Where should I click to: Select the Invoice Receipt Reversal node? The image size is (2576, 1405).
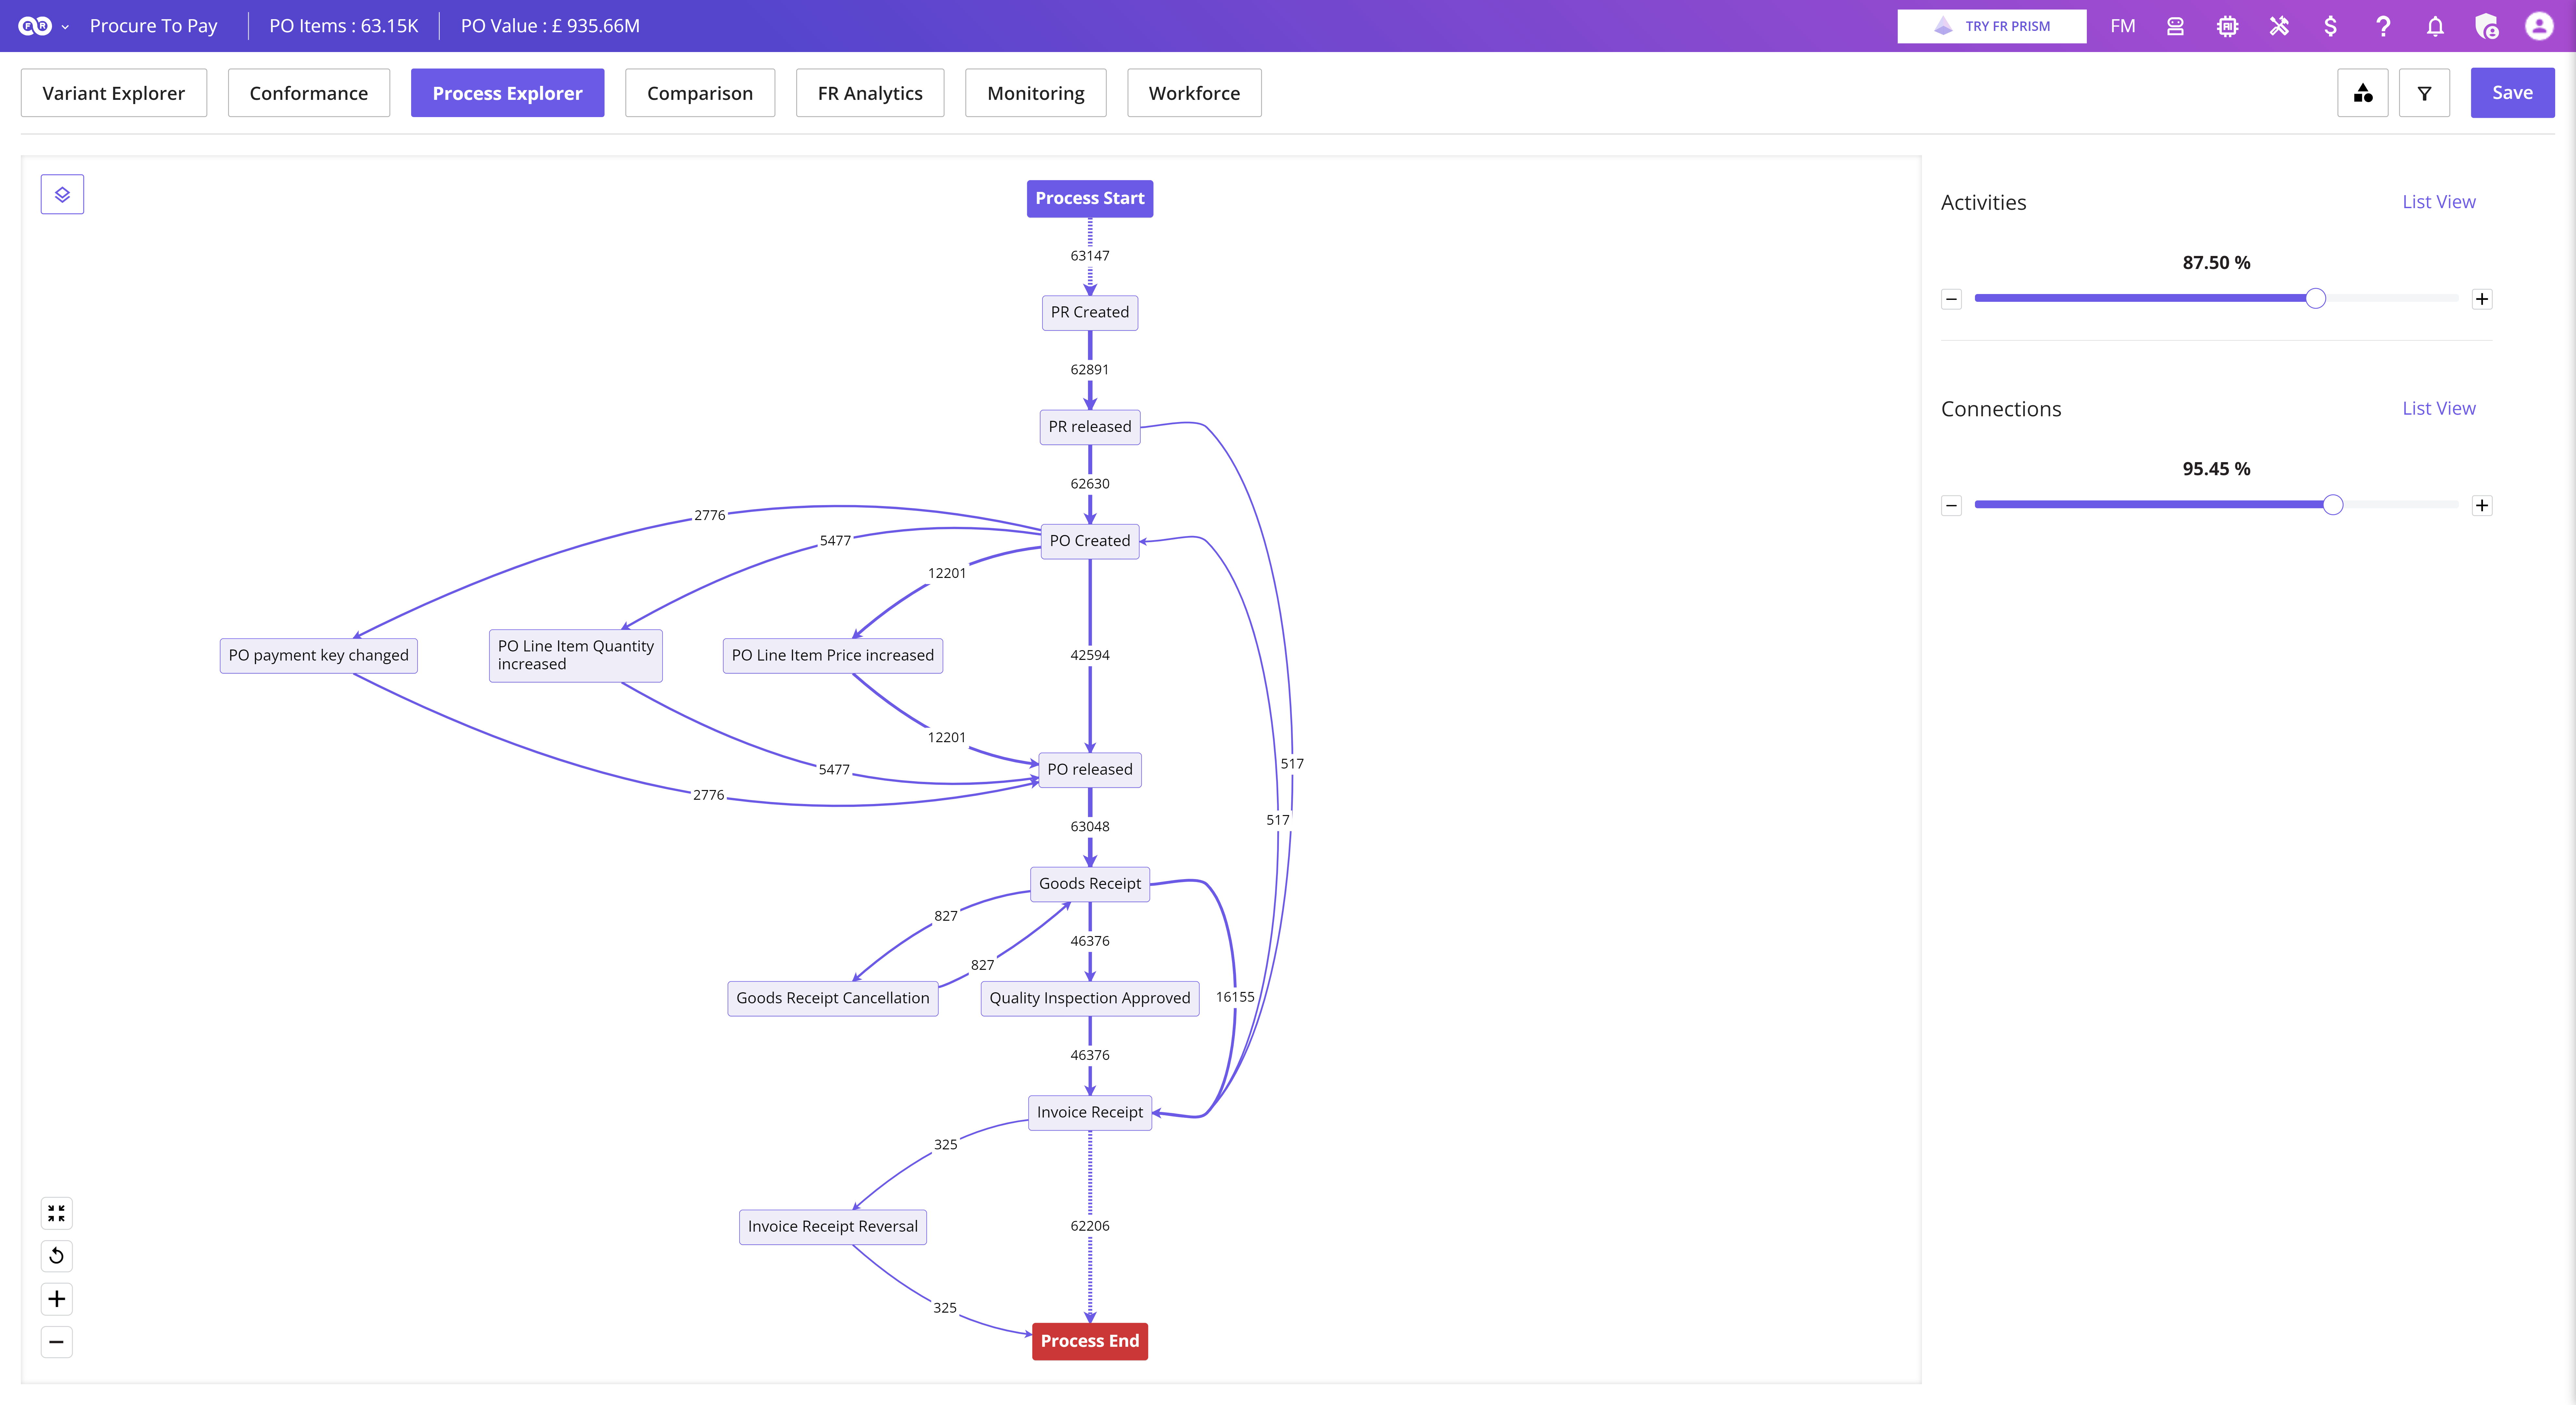tap(833, 1227)
